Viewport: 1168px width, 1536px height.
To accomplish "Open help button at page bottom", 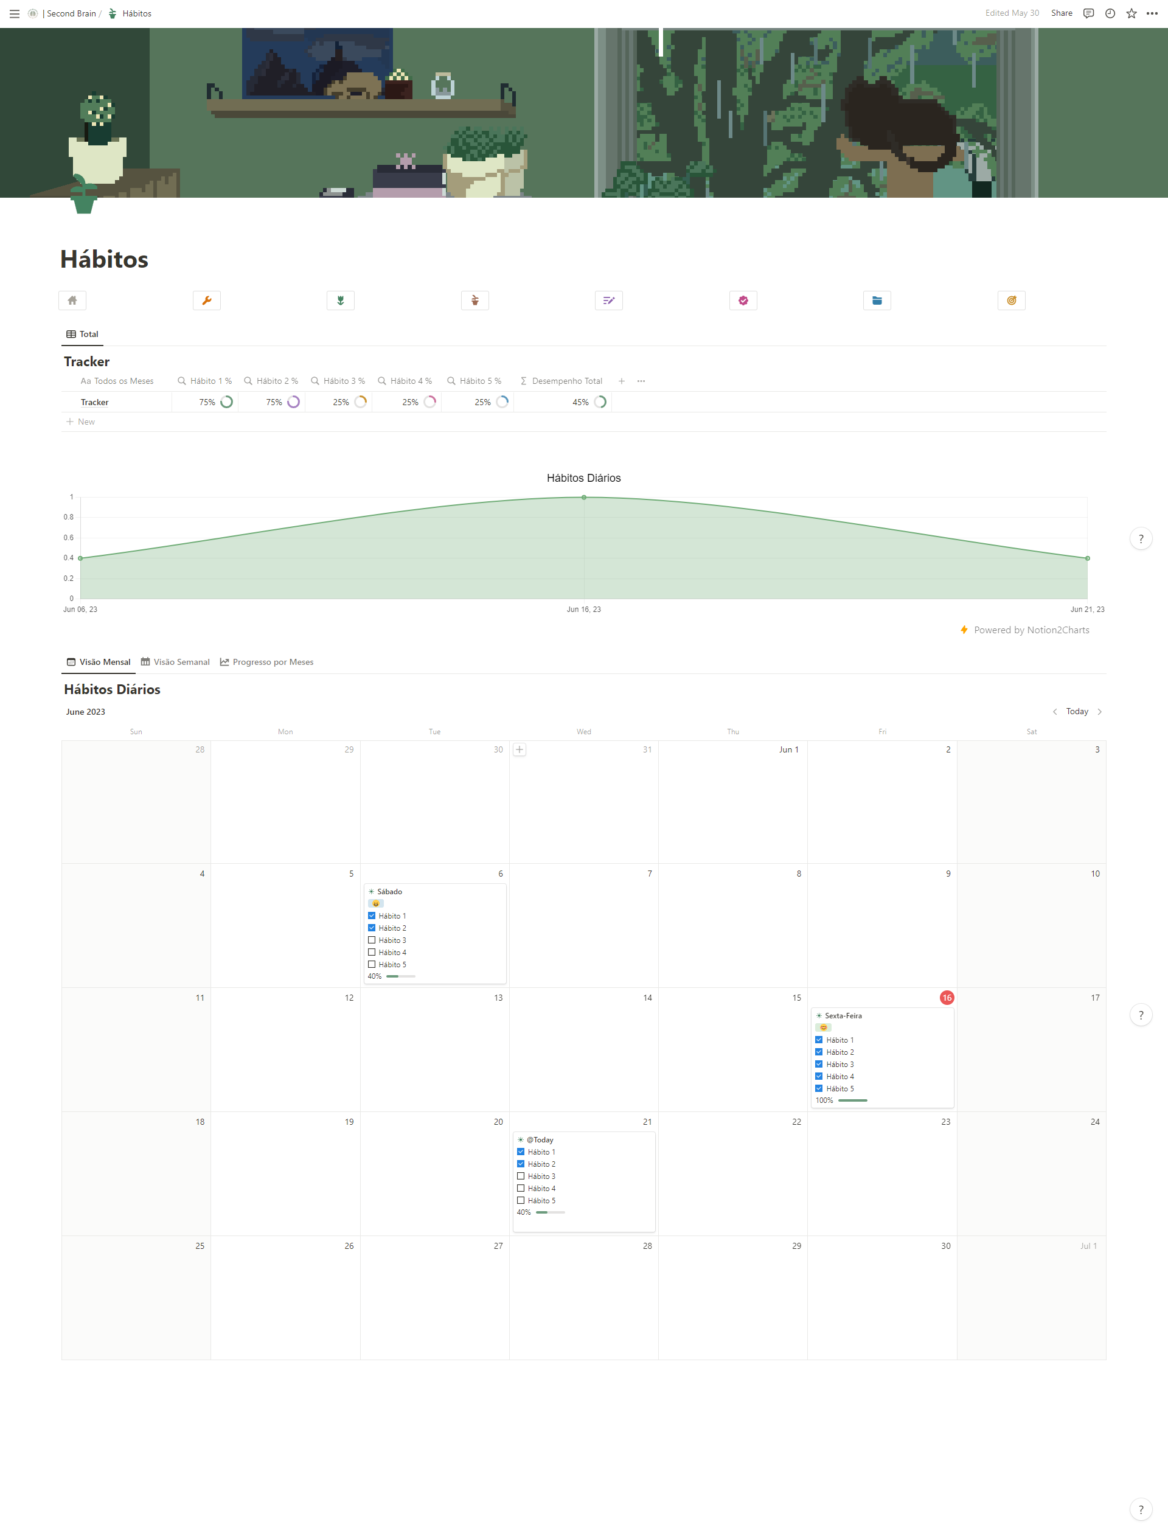I will (x=1141, y=1510).
